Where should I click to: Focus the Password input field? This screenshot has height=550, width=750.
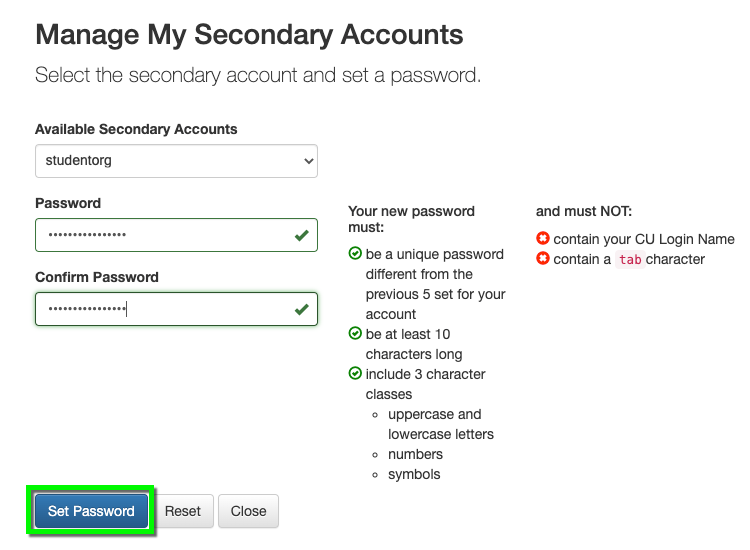point(160,236)
